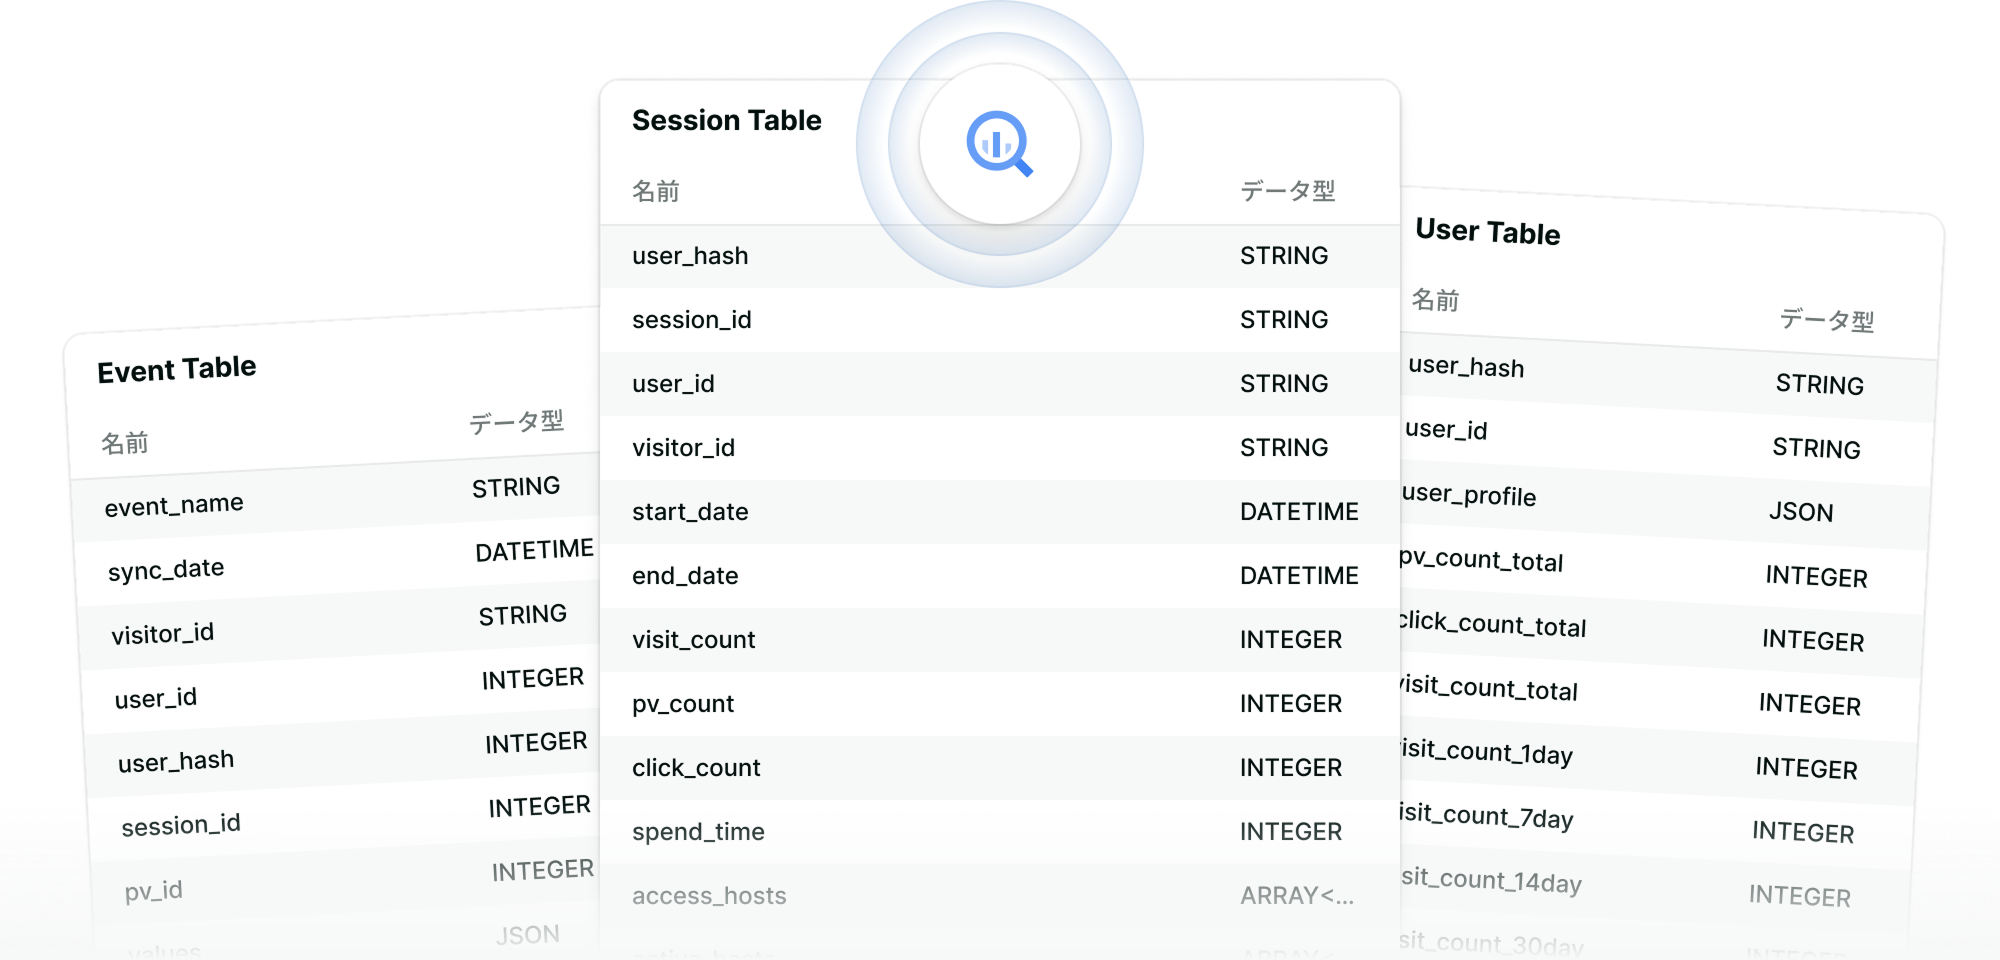Click the end_date field name
The image size is (2000, 960).
pos(685,576)
